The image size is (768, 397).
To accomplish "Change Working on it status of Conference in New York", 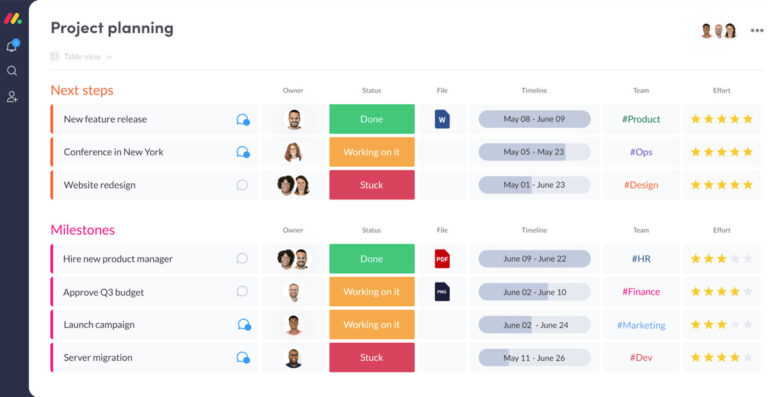I will coord(372,152).
